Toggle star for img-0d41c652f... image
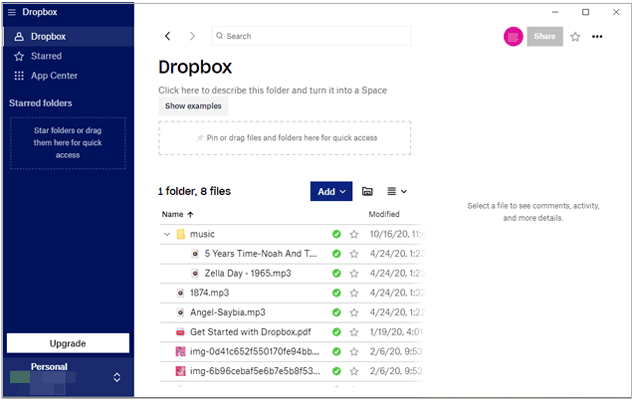The height and width of the screenshot is (400, 634). click(x=354, y=352)
